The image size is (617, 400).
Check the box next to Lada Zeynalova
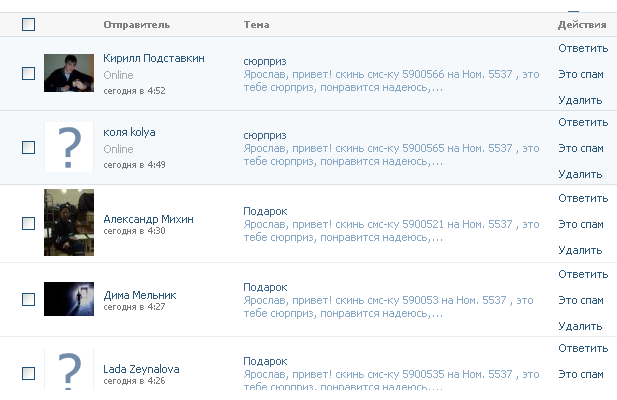28,373
